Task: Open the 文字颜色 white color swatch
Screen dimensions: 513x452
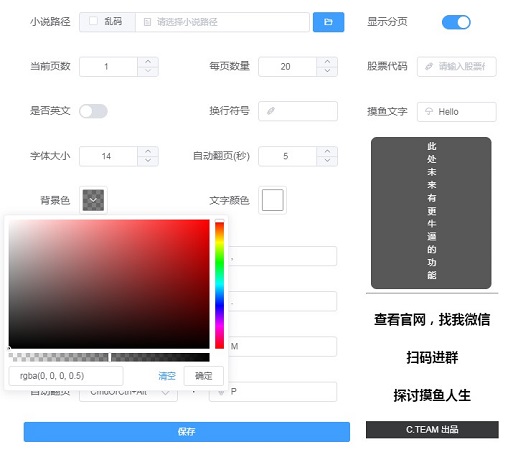Action: click(x=273, y=200)
